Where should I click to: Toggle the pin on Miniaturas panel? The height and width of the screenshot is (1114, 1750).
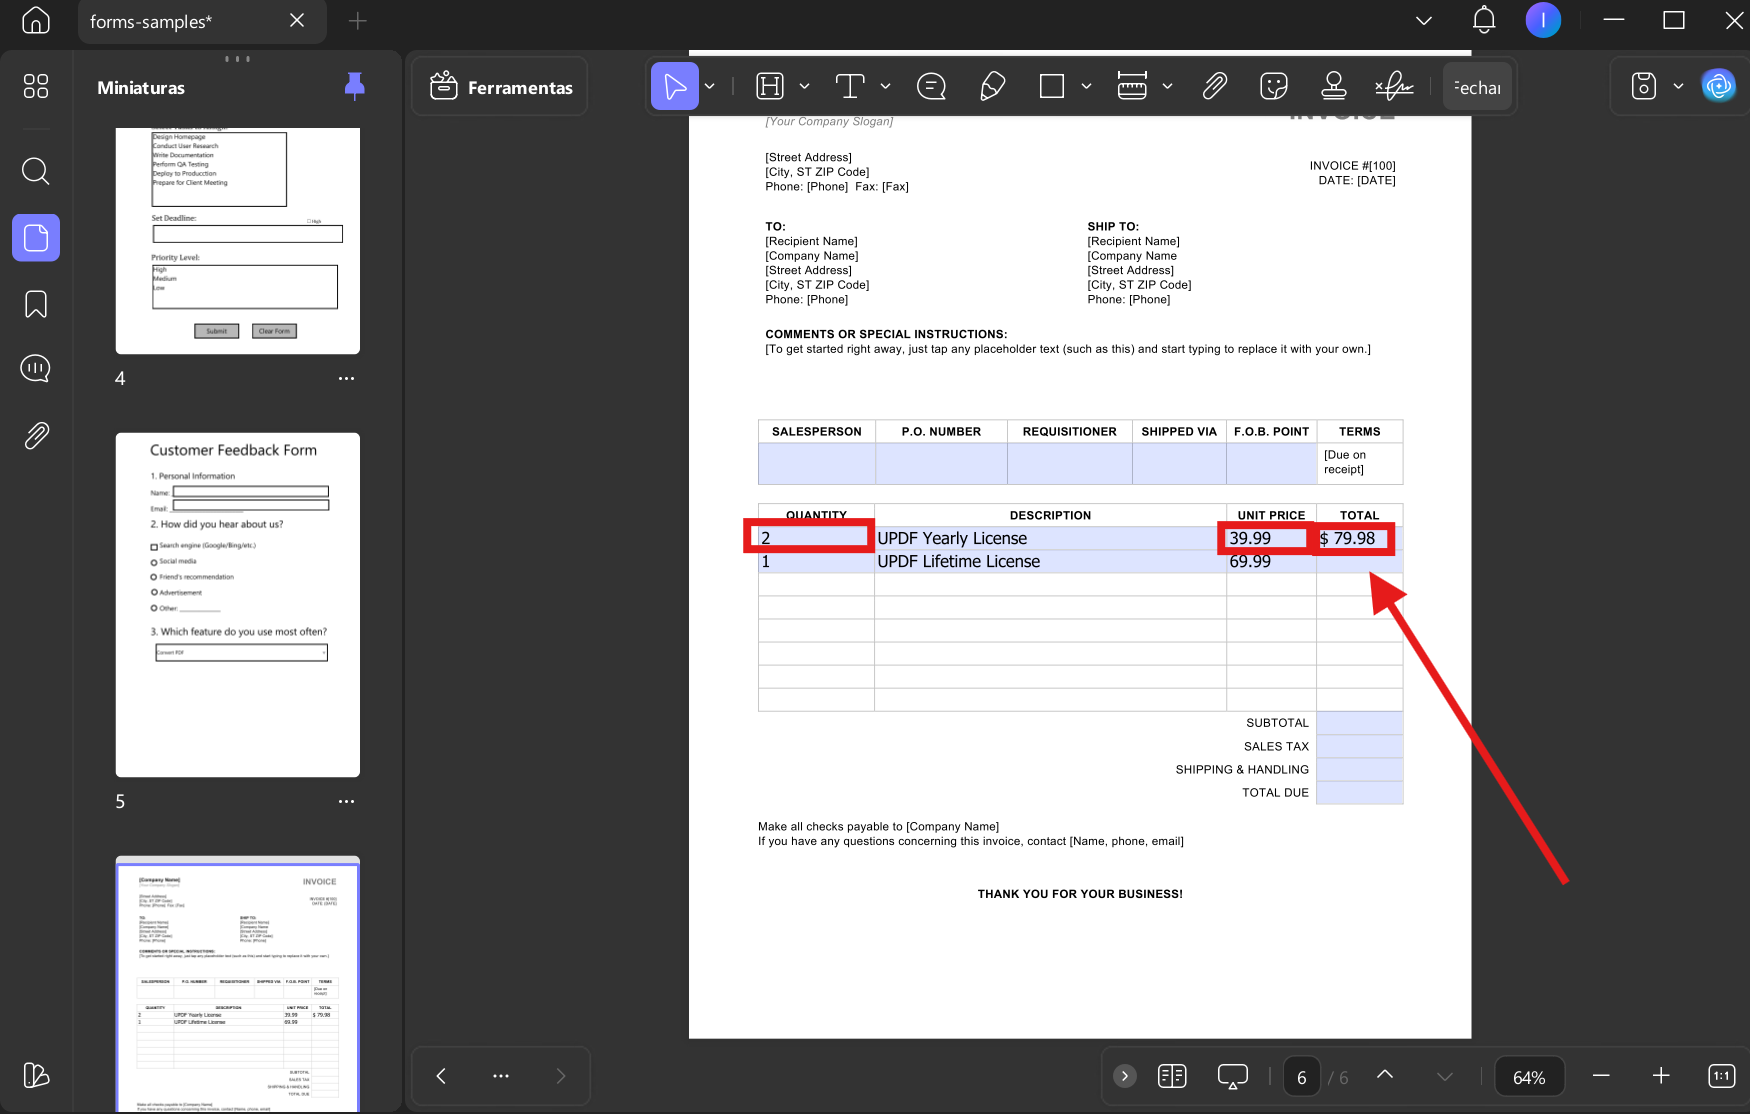354,87
